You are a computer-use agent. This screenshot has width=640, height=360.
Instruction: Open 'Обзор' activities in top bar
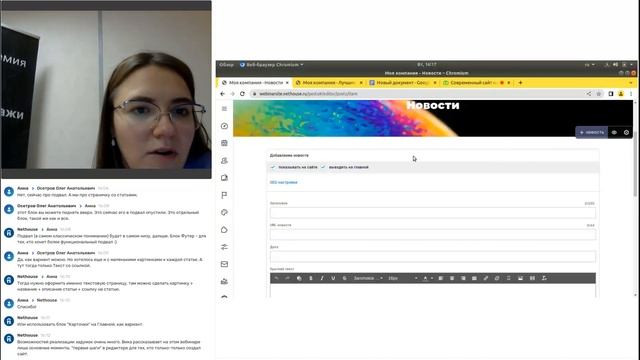(x=227, y=64)
